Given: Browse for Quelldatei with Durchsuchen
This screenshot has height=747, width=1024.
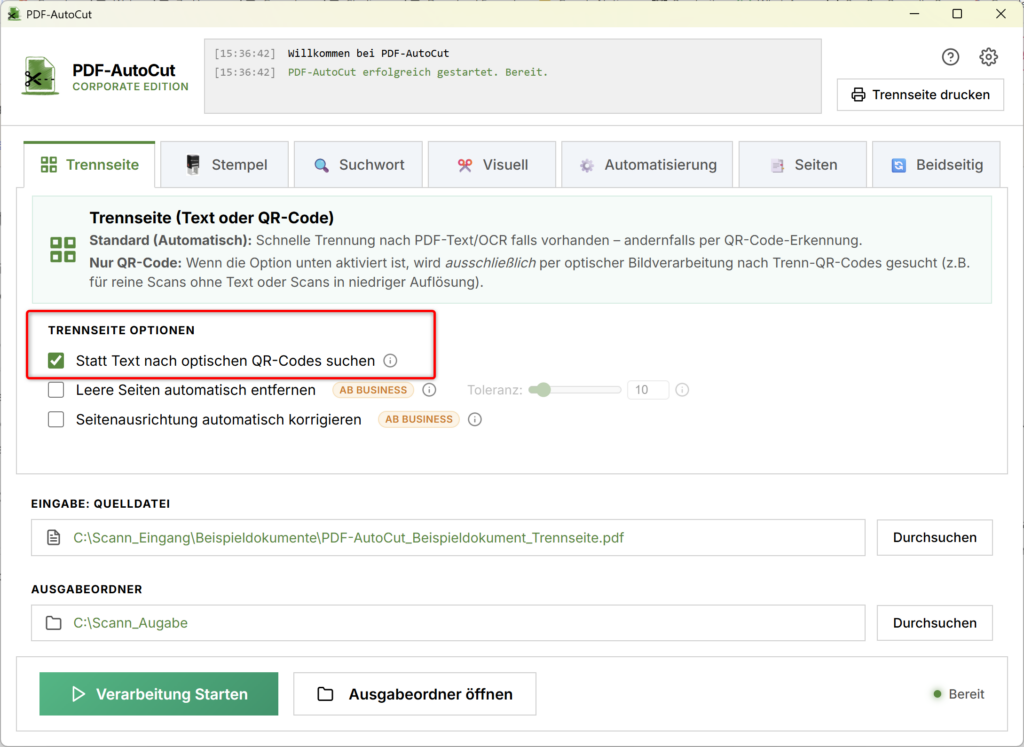Looking at the screenshot, I should tap(935, 537).
